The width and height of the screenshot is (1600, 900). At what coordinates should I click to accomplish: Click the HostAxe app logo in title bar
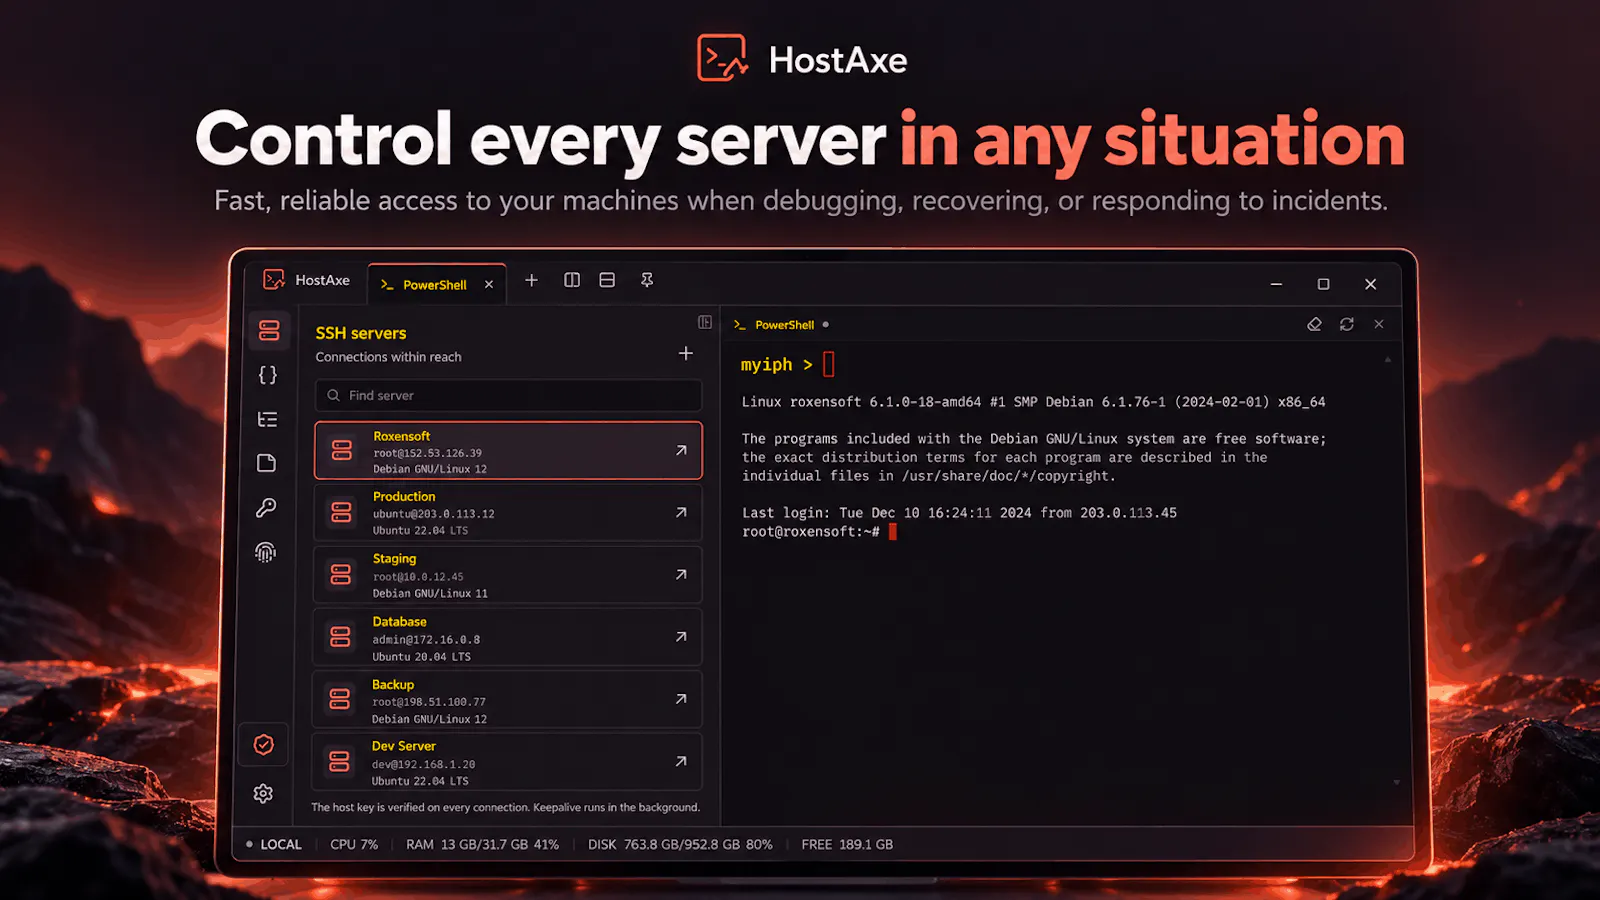pyautogui.click(x=274, y=280)
